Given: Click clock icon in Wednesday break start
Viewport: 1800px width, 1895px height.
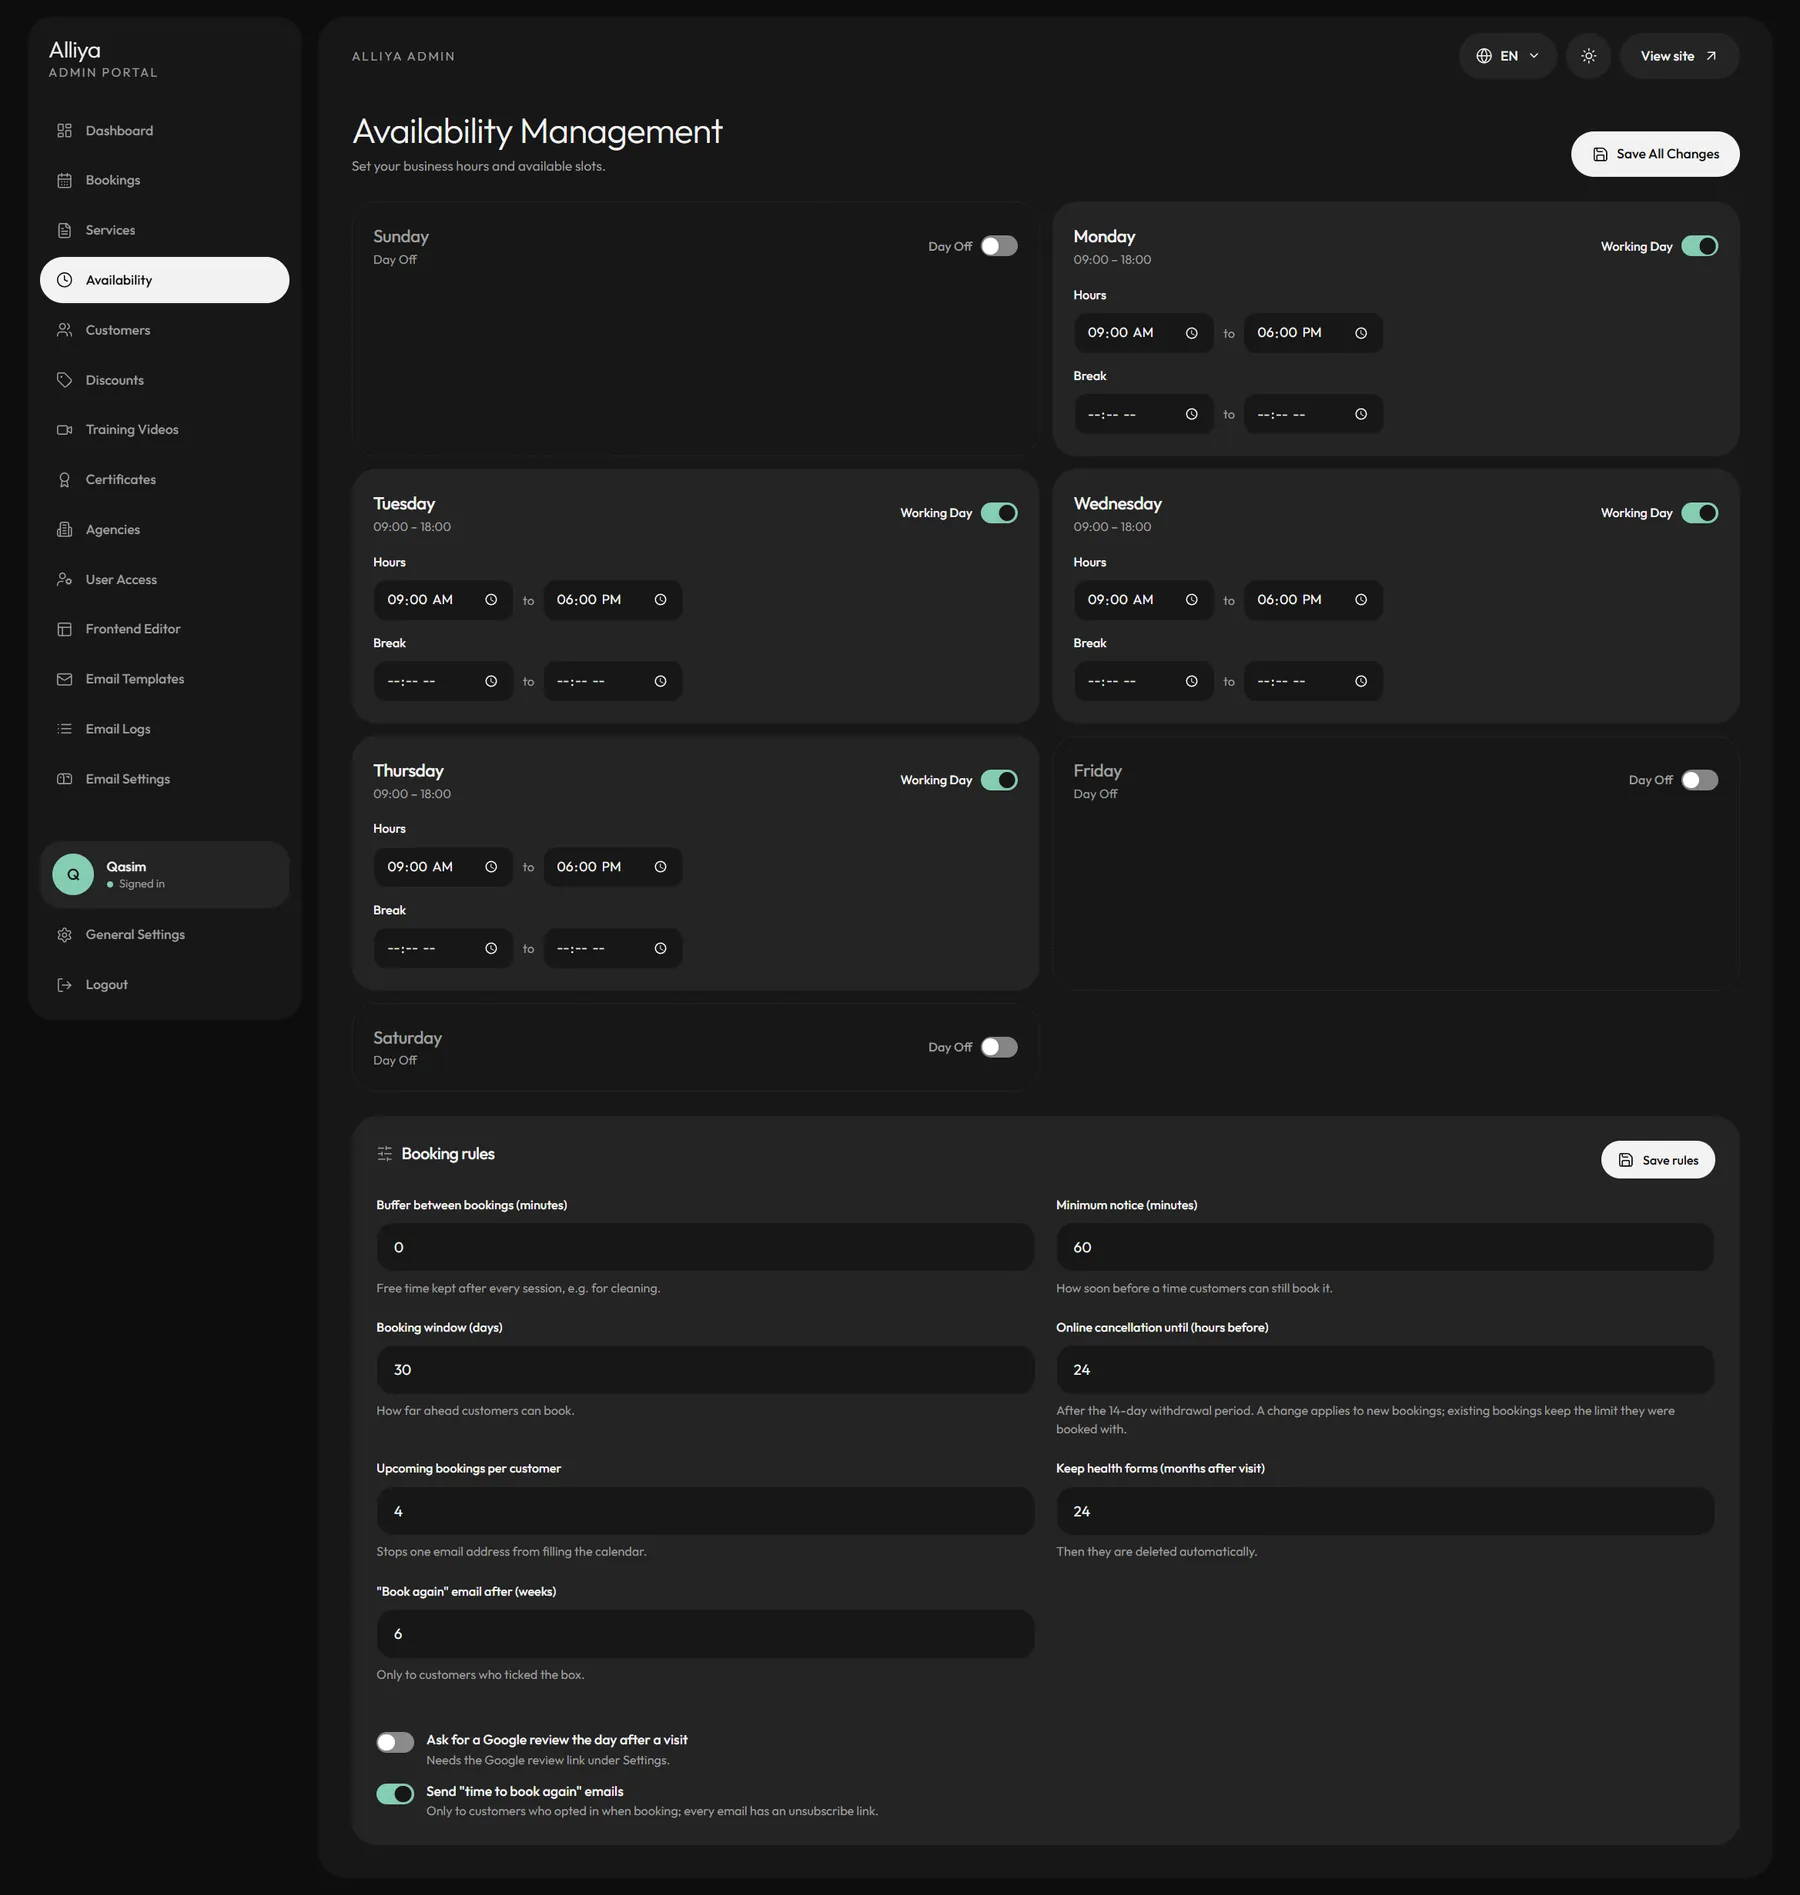Looking at the screenshot, I should point(1191,681).
